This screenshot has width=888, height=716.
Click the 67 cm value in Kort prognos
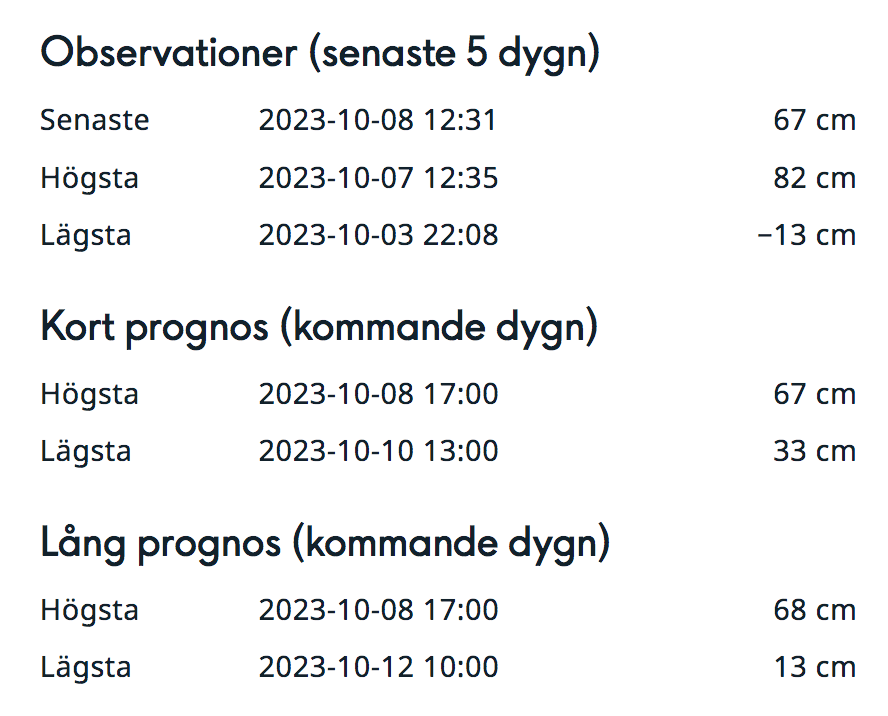tap(814, 394)
